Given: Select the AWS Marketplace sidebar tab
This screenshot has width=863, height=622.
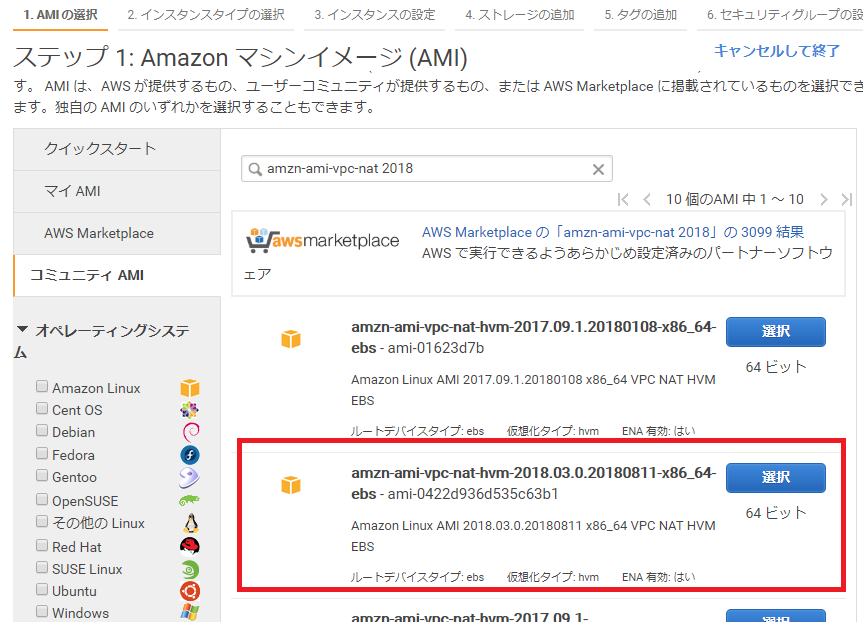Looking at the screenshot, I should (117, 233).
